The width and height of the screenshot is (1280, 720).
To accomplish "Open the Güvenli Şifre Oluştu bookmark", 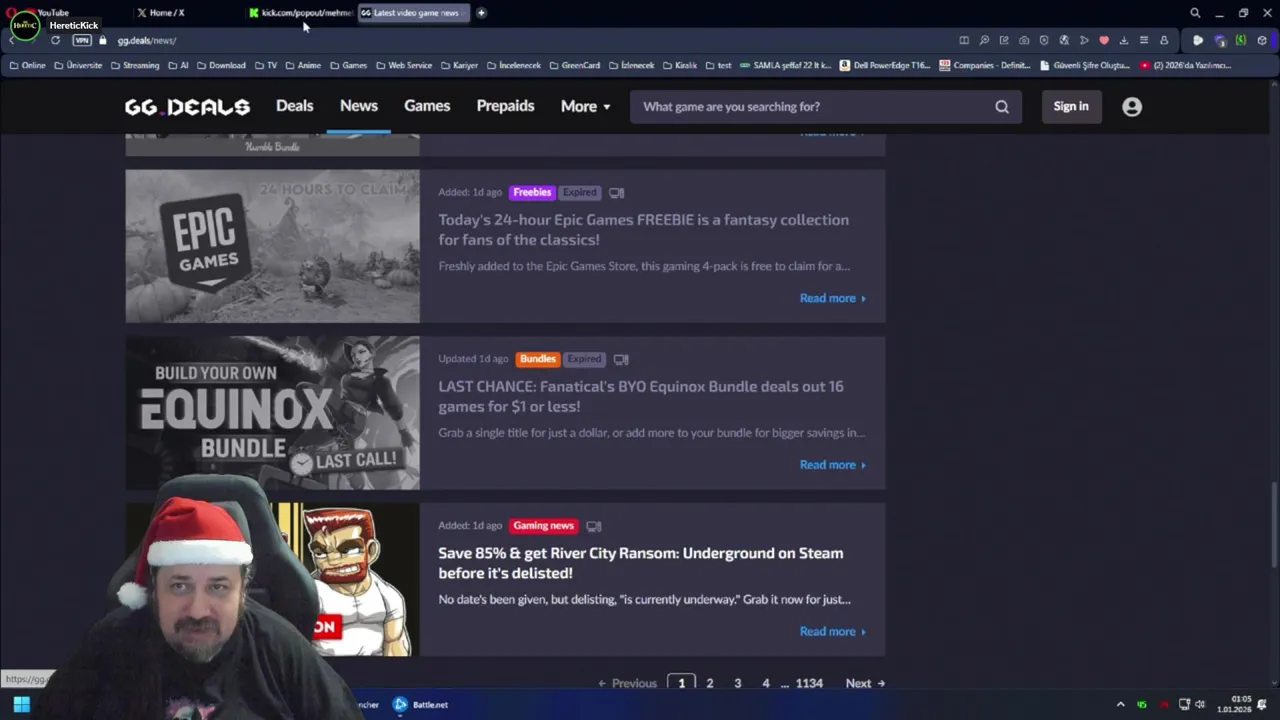I will pos(1085,65).
